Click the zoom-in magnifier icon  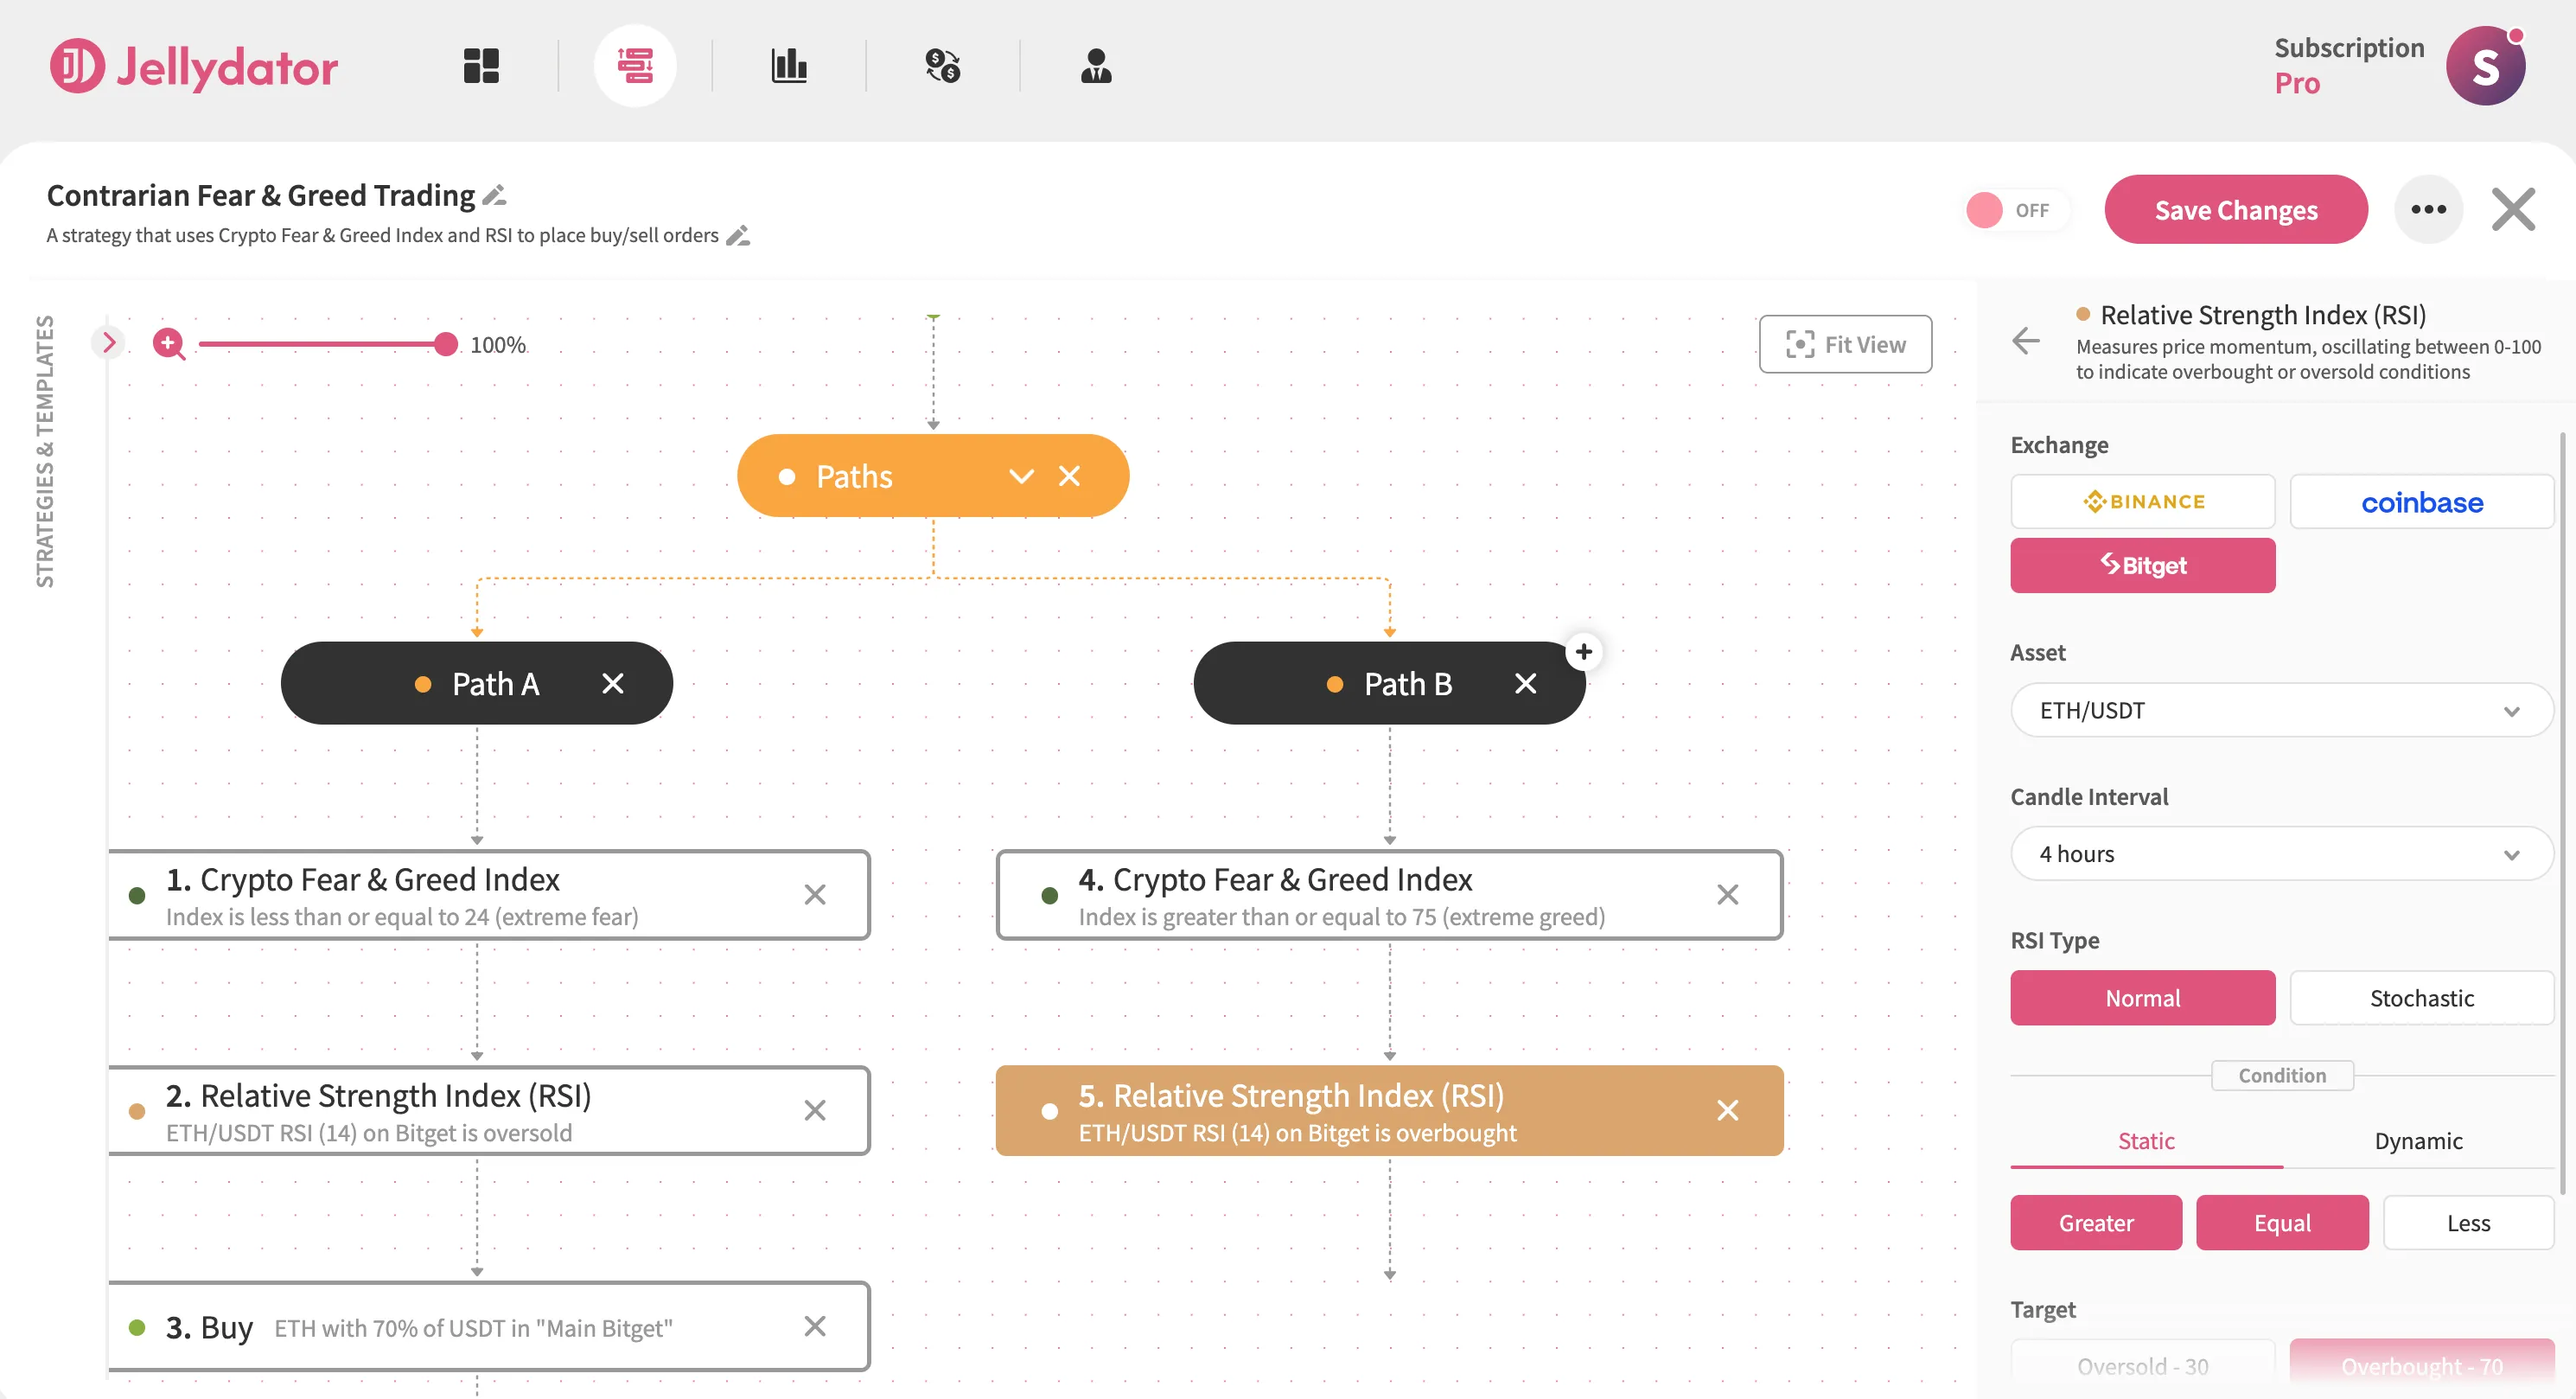coord(169,344)
